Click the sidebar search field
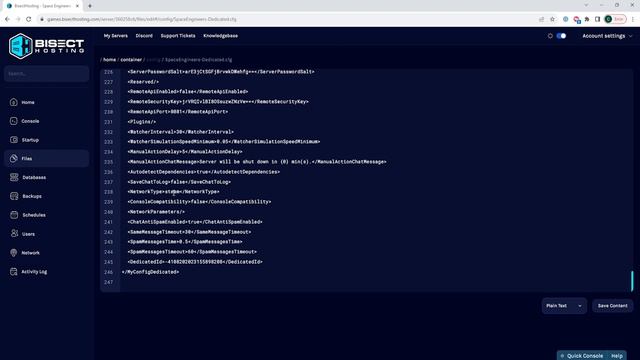 pyautogui.click(x=47, y=74)
